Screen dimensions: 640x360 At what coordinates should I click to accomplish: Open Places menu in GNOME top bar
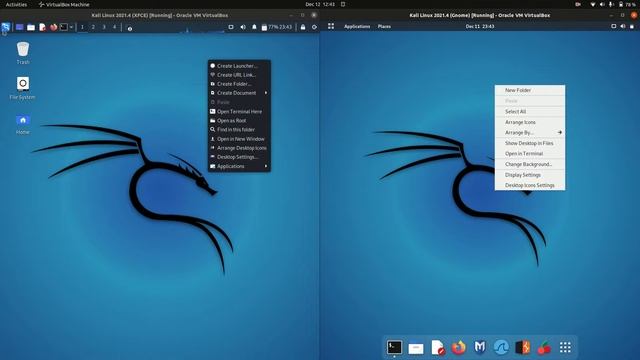(384, 27)
